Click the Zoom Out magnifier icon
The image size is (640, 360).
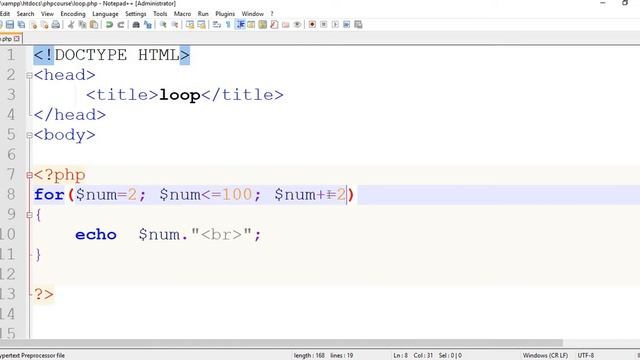click(175, 25)
